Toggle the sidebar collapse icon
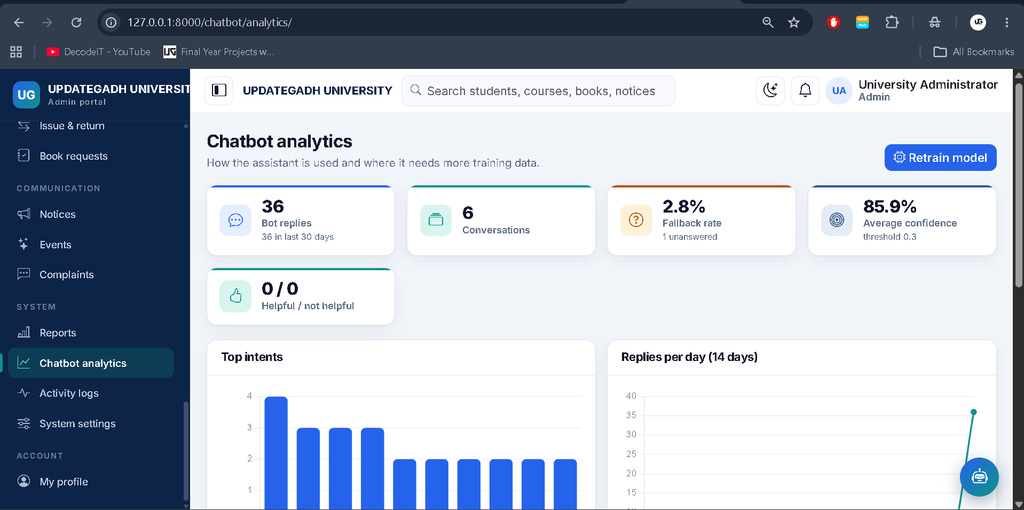1024x510 pixels. coord(219,91)
